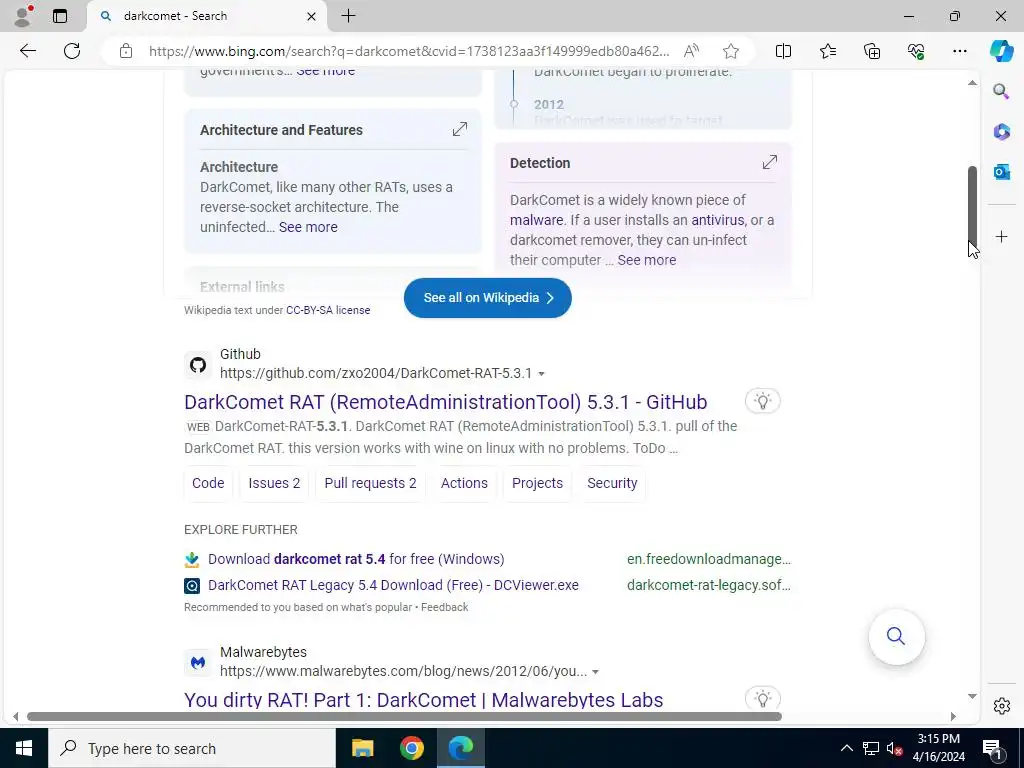
Task: Open tab actions menu
Action: (59, 16)
